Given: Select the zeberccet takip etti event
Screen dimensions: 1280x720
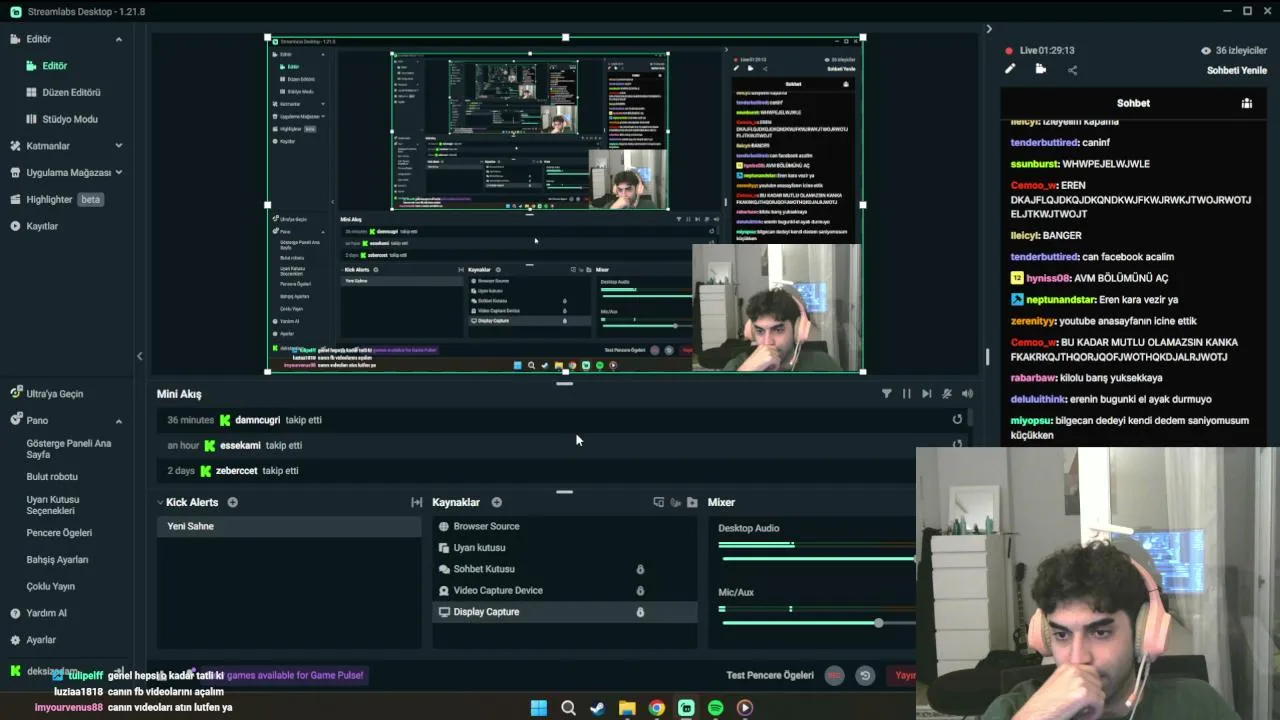Looking at the screenshot, I should [x=560, y=471].
